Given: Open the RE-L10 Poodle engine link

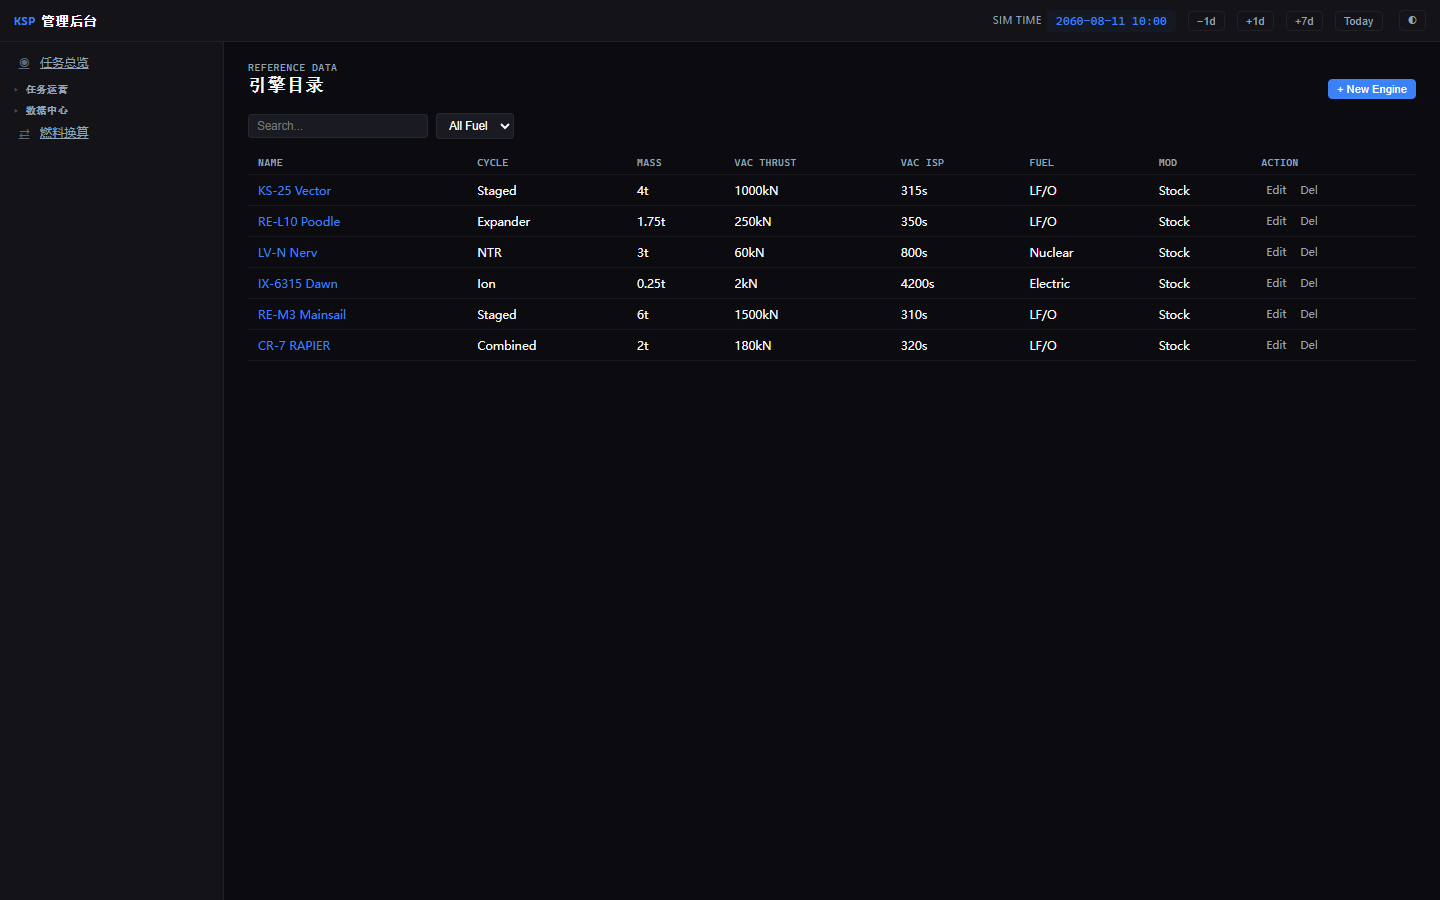Looking at the screenshot, I should pos(299,222).
